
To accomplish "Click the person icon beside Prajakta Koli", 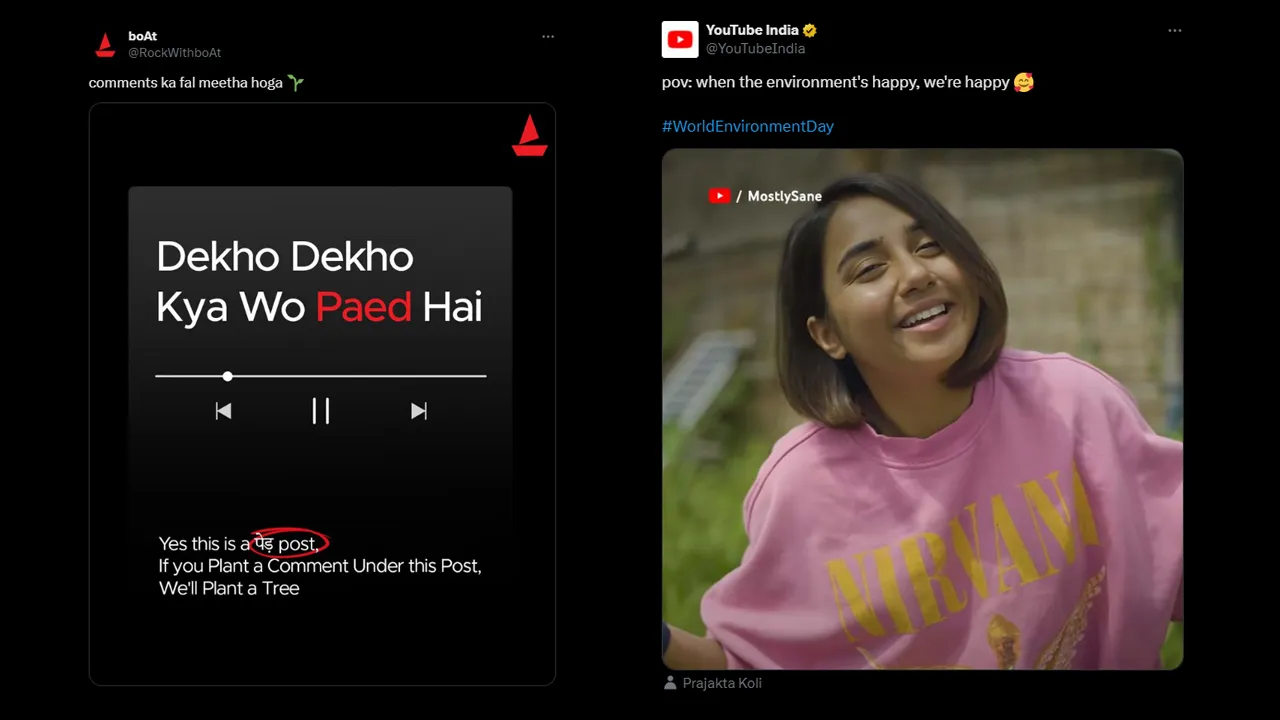I will click(670, 683).
